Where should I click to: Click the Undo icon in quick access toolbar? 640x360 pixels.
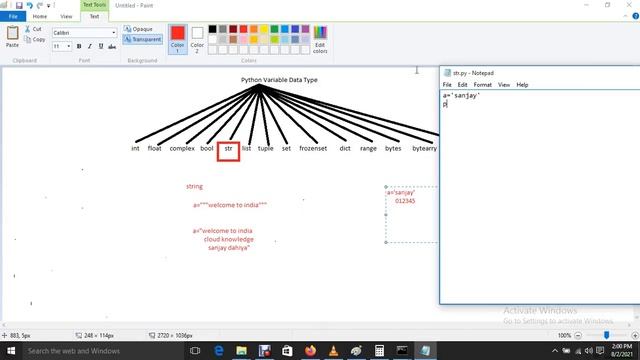[29, 5]
